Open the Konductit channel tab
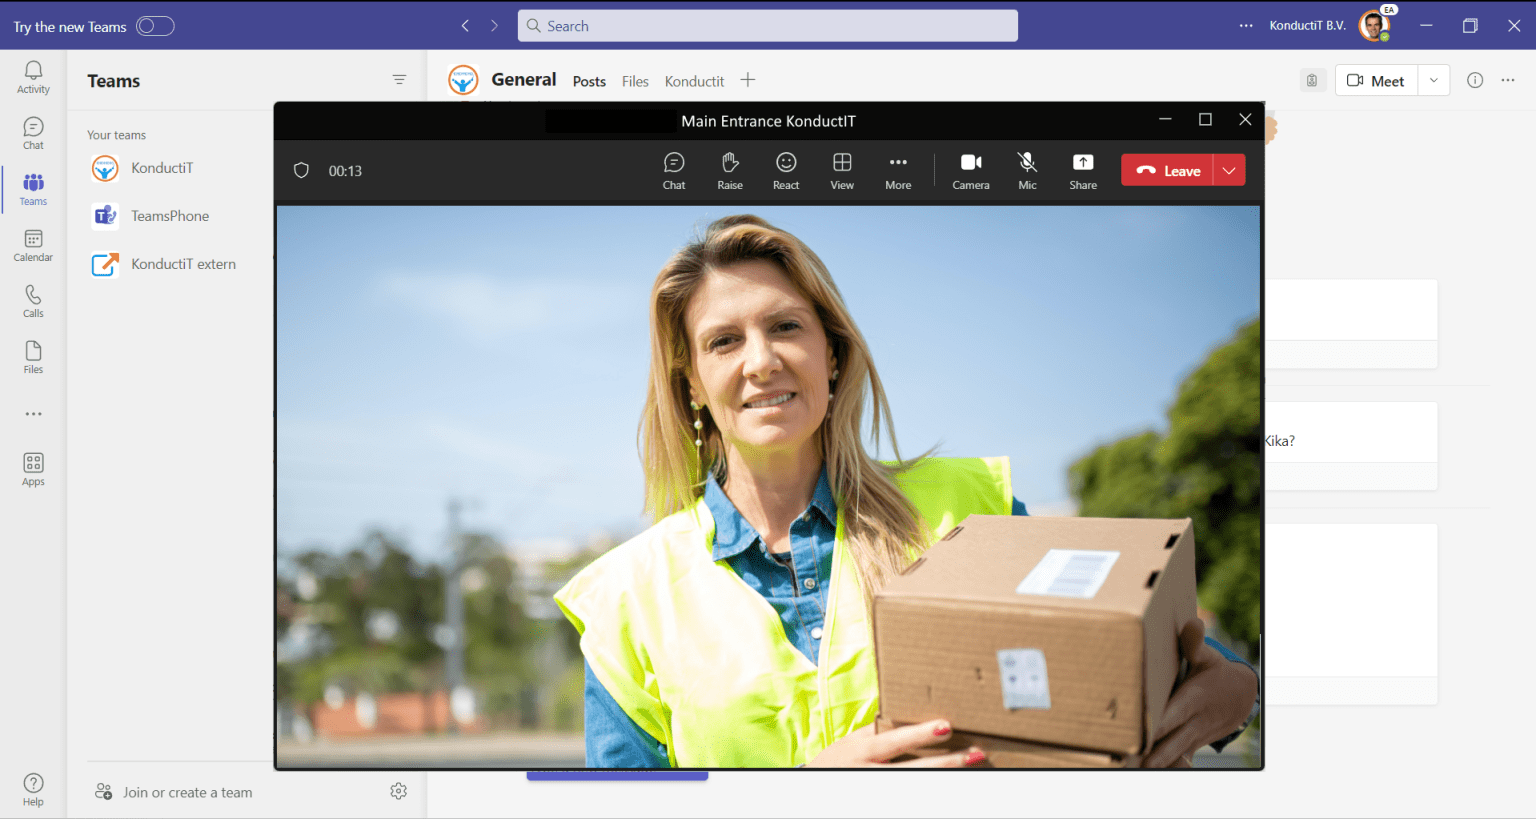This screenshot has height=819, width=1536. pyautogui.click(x=694, y=82)
